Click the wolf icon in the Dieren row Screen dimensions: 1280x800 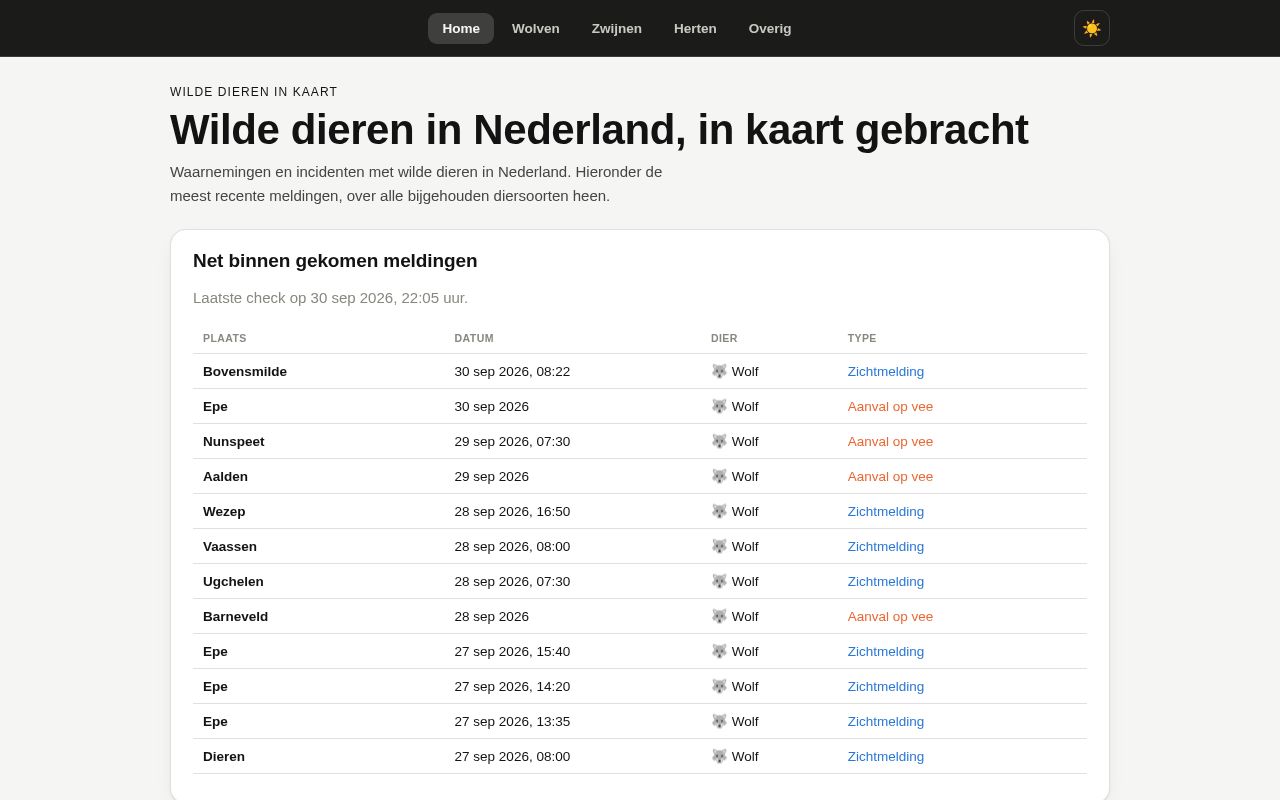719,756
